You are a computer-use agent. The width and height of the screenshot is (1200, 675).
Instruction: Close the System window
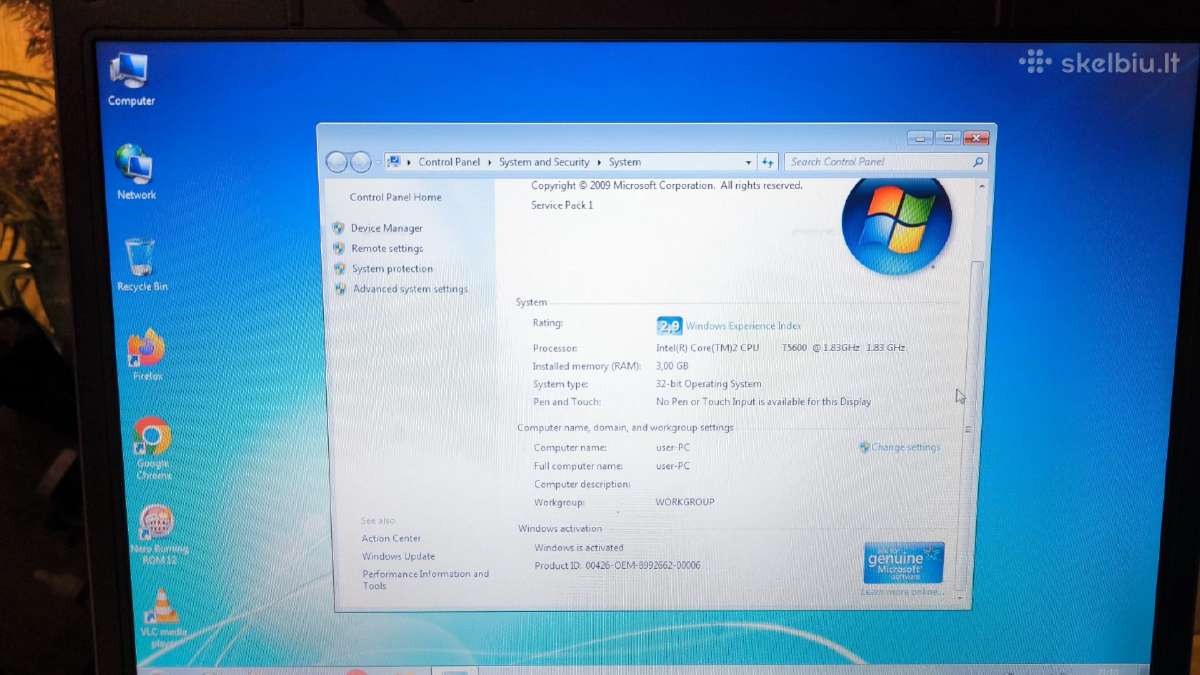click(x=976, y=138)
